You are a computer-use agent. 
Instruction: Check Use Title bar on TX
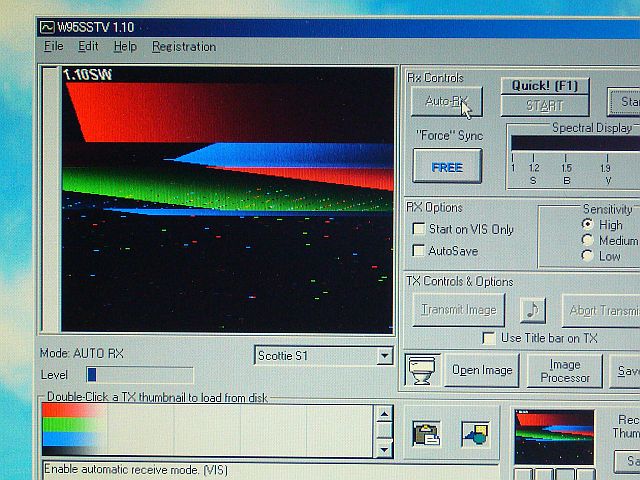point(489,338)
